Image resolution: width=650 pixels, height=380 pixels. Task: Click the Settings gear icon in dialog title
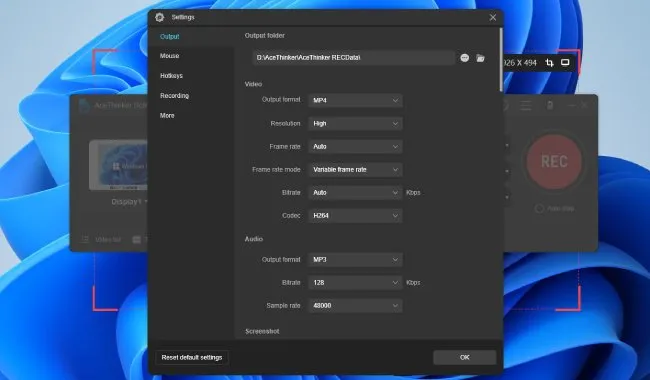click(160, 17)
